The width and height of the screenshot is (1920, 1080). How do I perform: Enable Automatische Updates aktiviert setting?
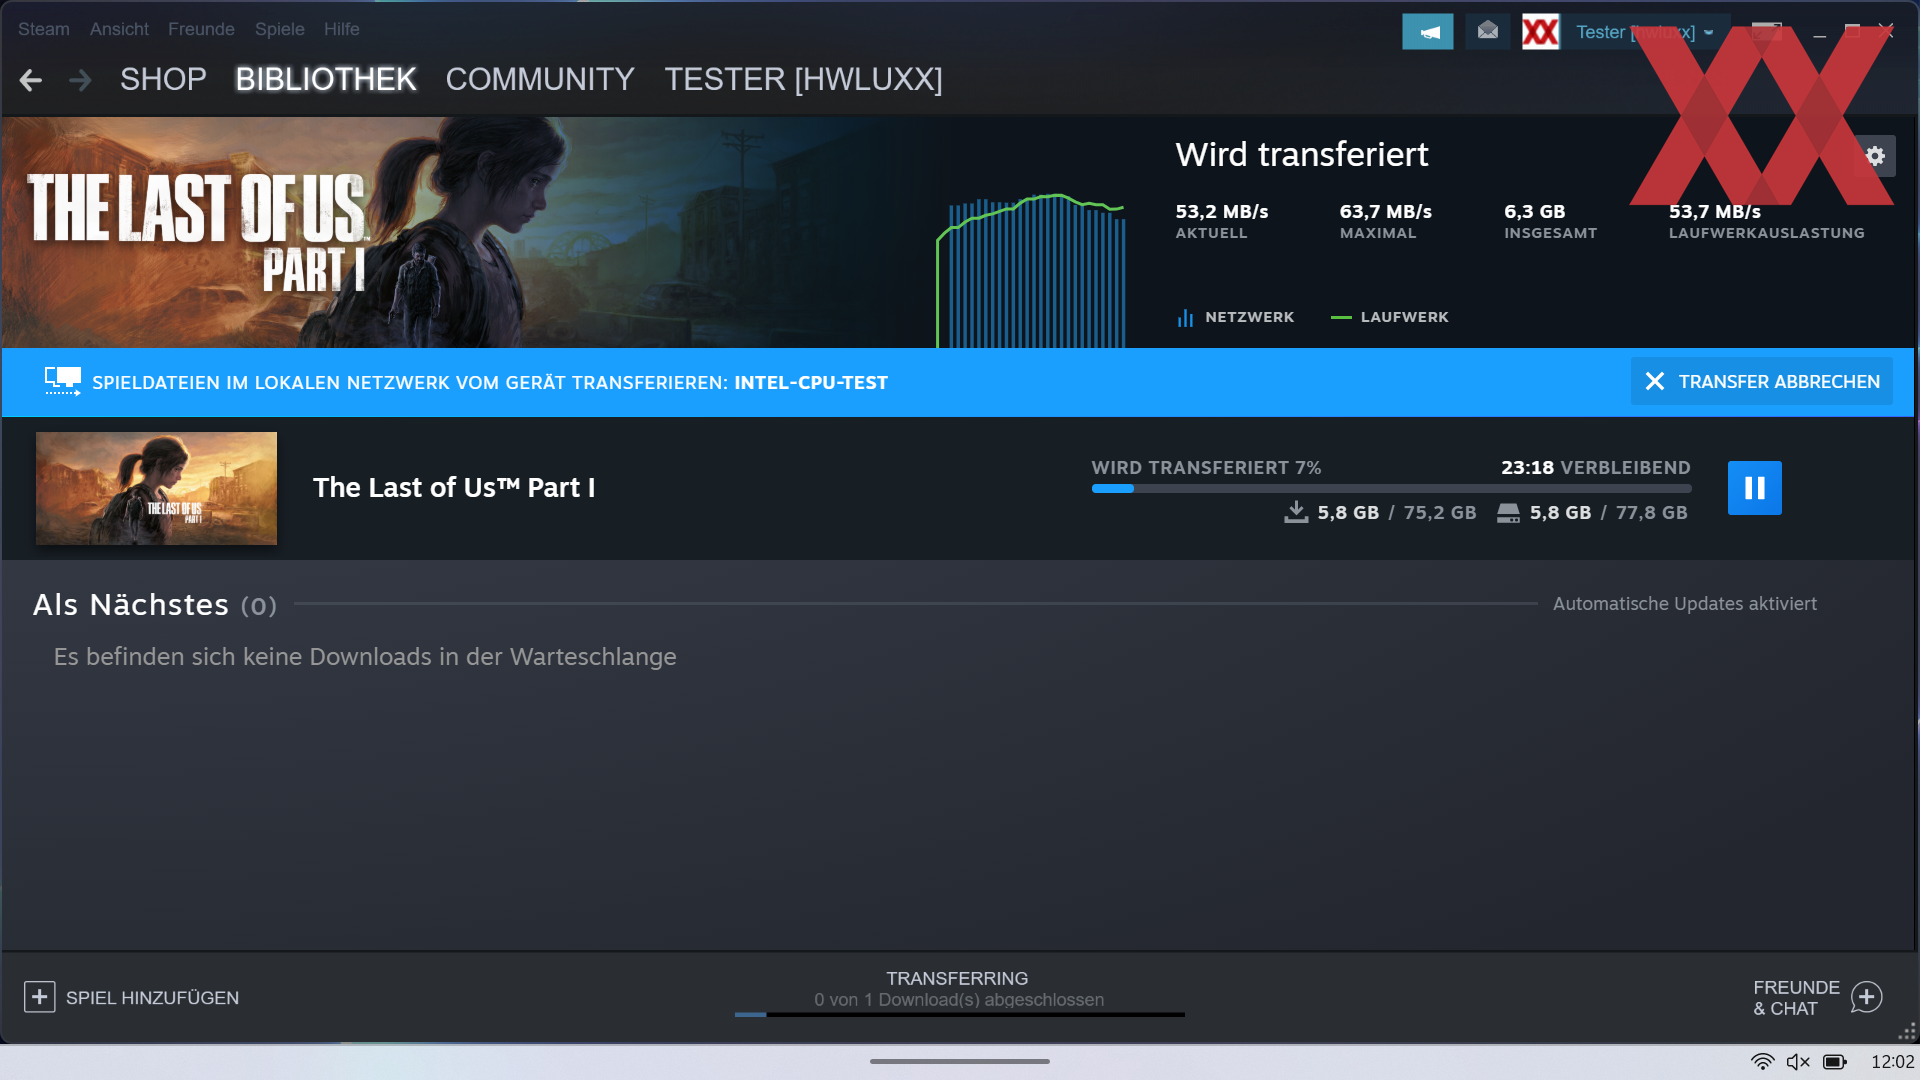[x=1687, y=605]
